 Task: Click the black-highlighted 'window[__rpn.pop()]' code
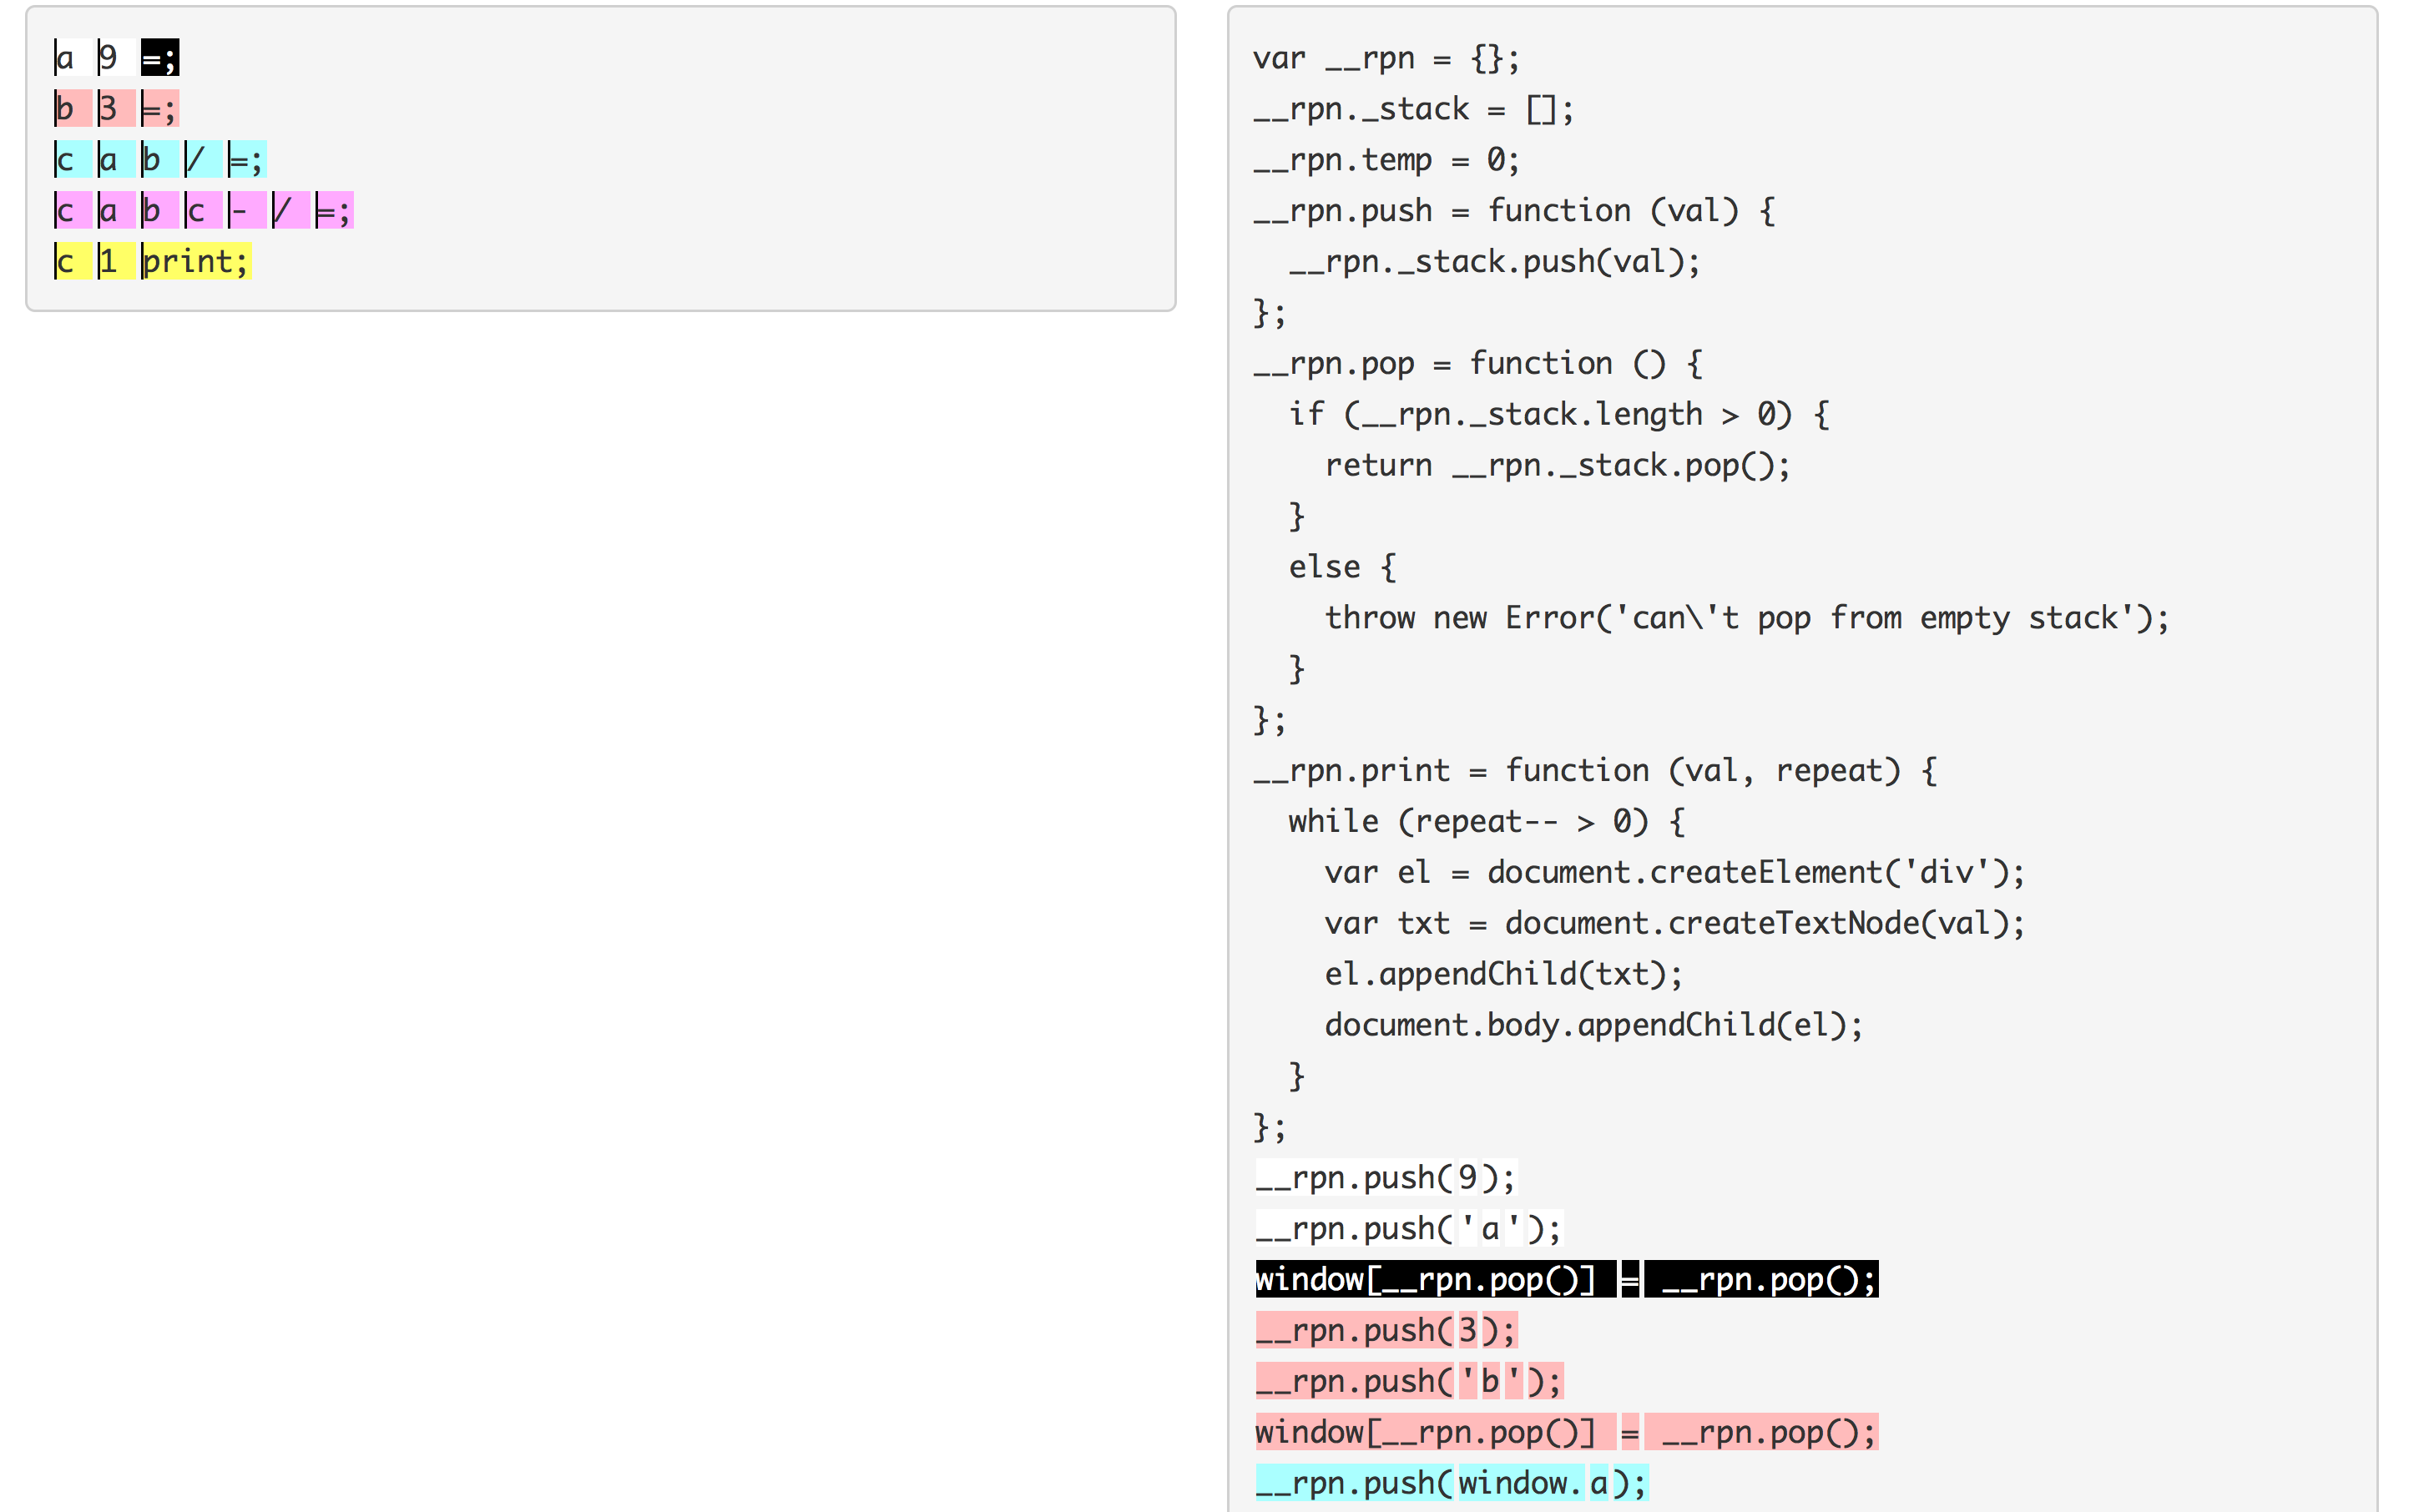pos(1435,1280)
